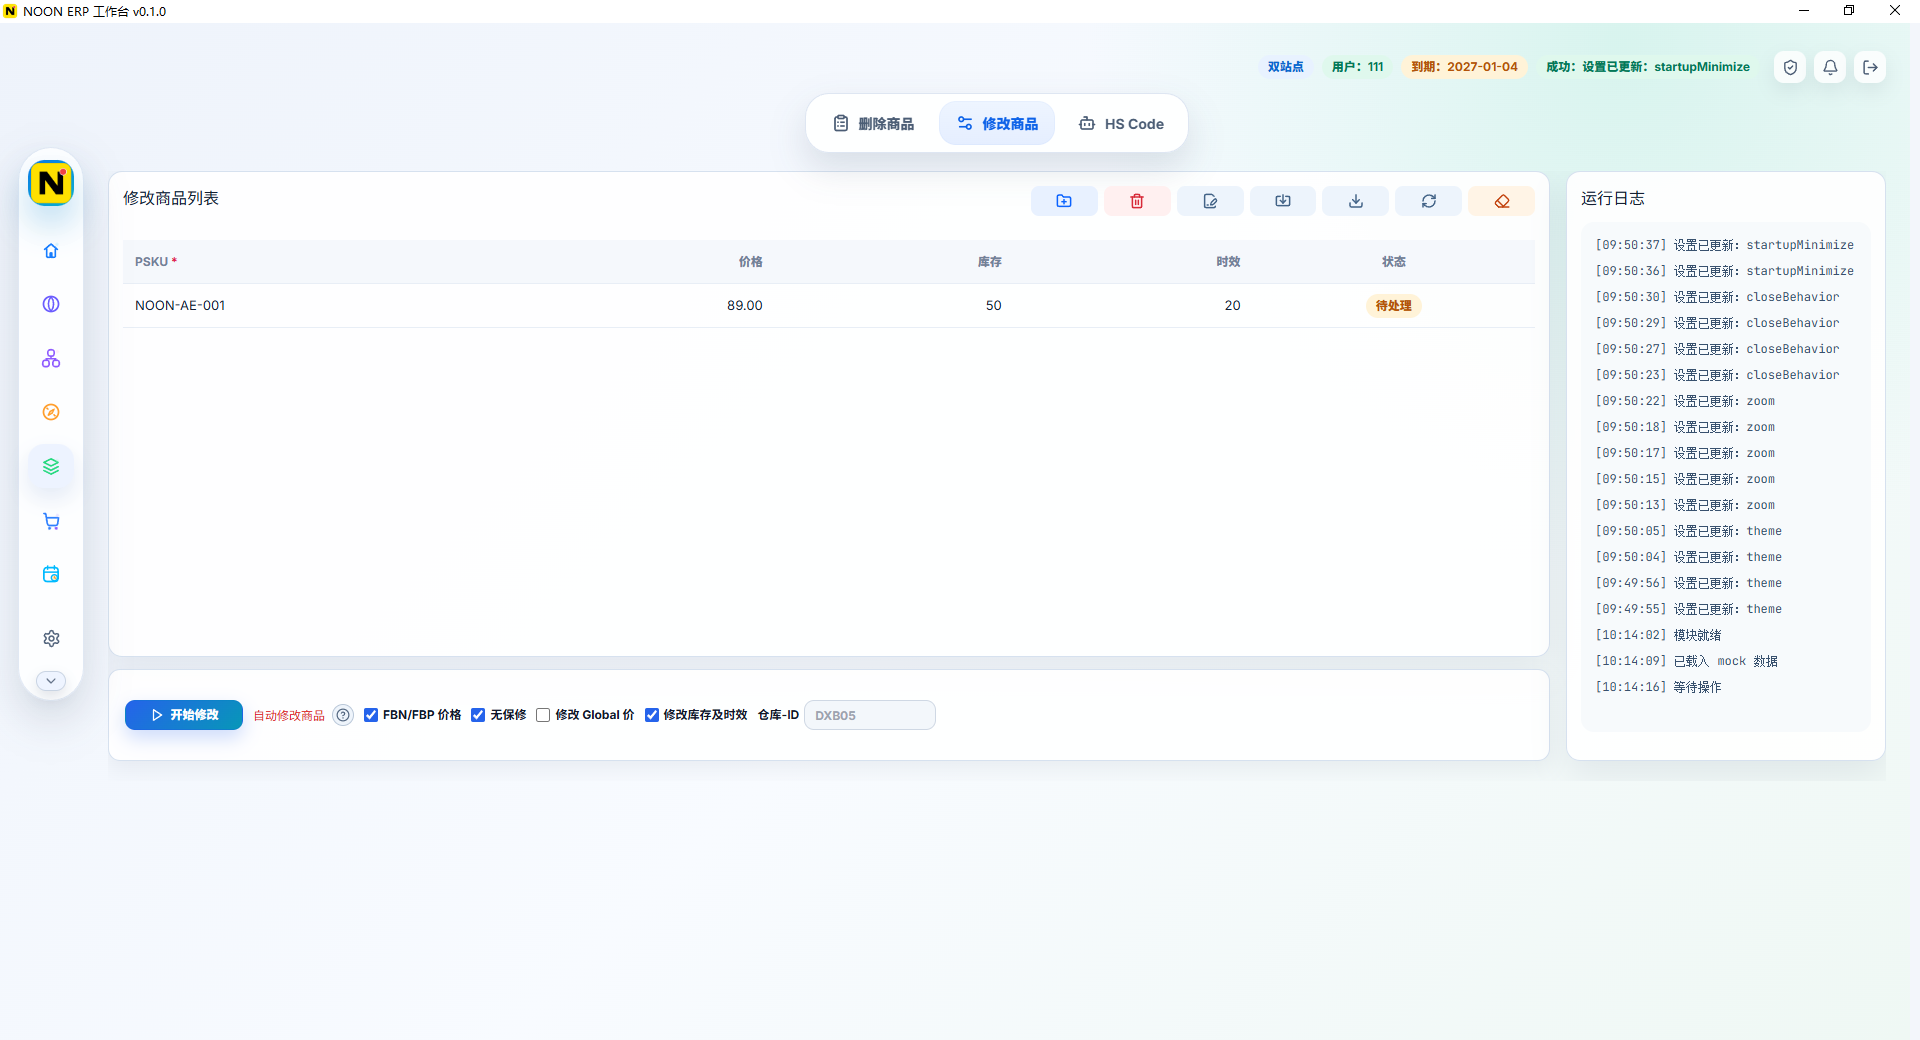Click the refresh icon in list toolbar

1429,201
